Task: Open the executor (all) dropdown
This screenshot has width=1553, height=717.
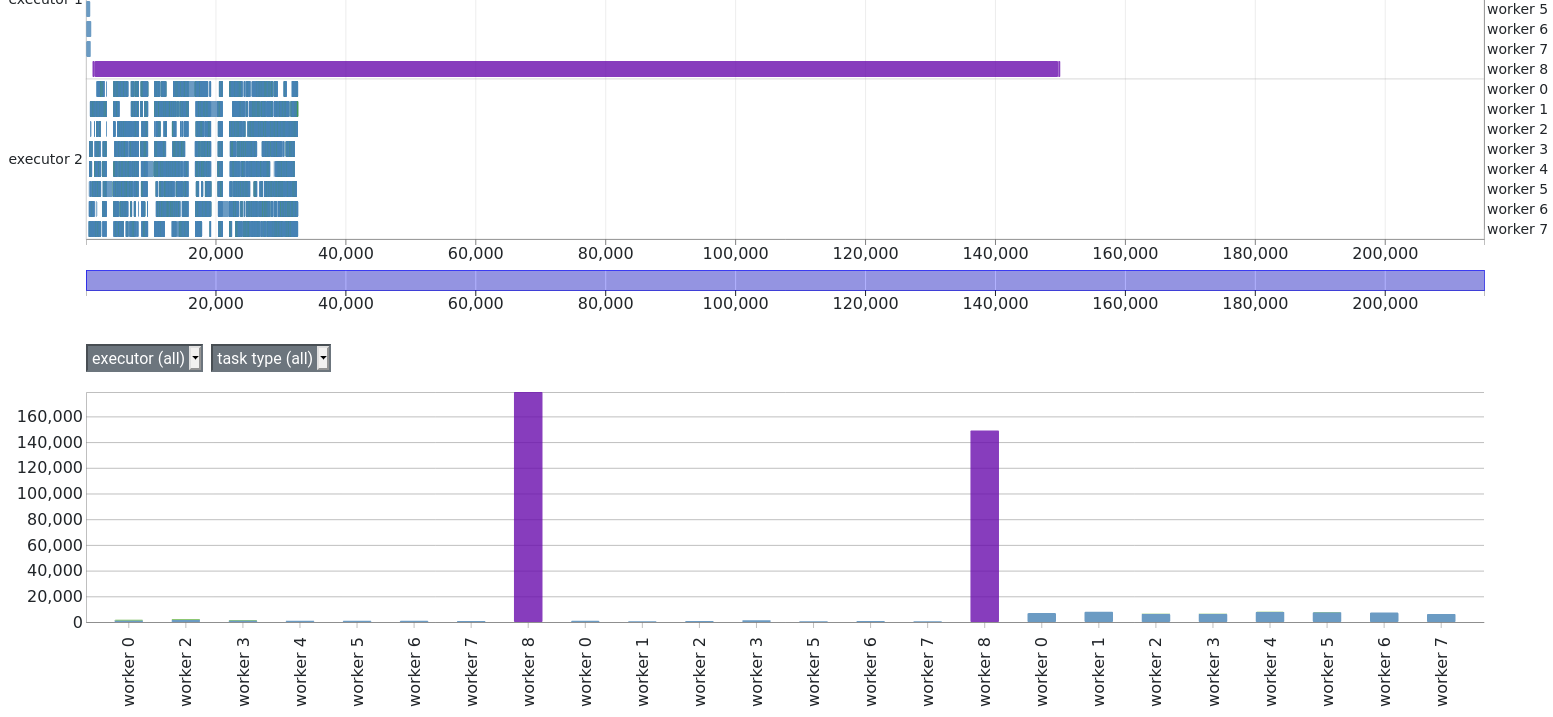Action: point(144,358)
